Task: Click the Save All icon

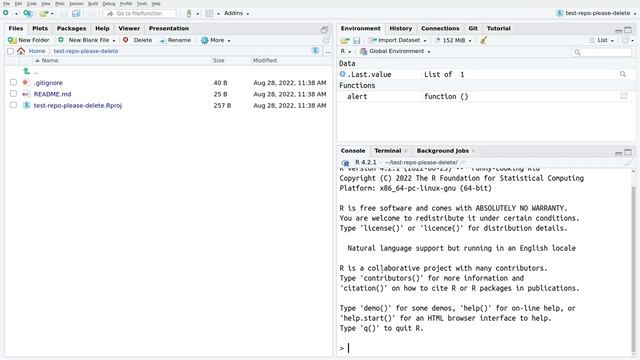Action: pyautogui.click(x=76, y=13)
